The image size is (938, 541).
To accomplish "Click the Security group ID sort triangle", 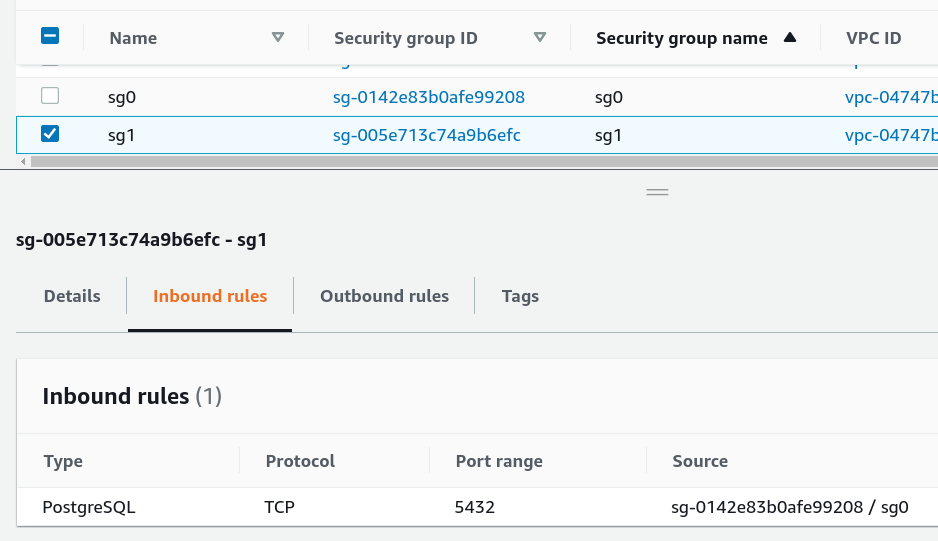I will click(540, 38).
